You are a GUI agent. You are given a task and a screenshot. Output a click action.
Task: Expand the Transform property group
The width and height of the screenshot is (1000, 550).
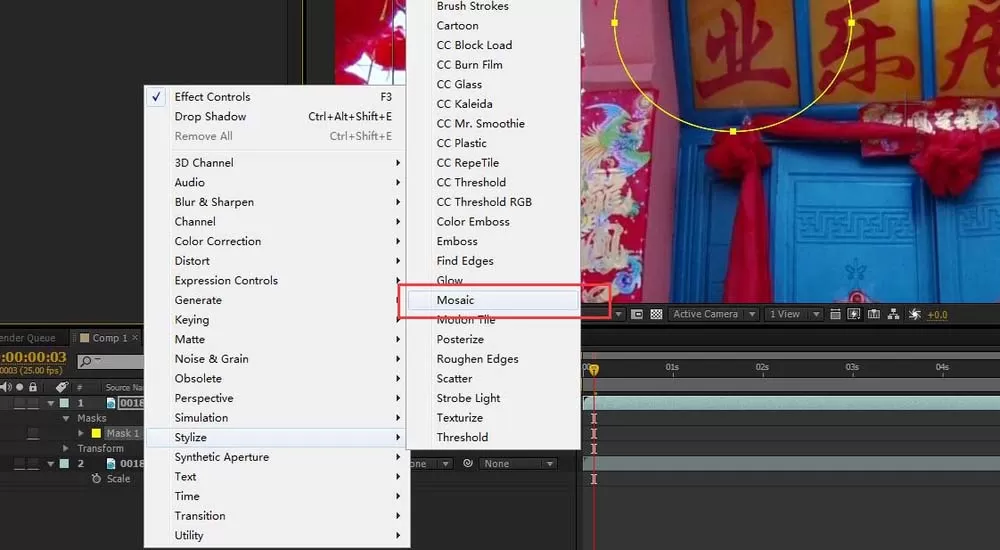click(x=66, y=448)
